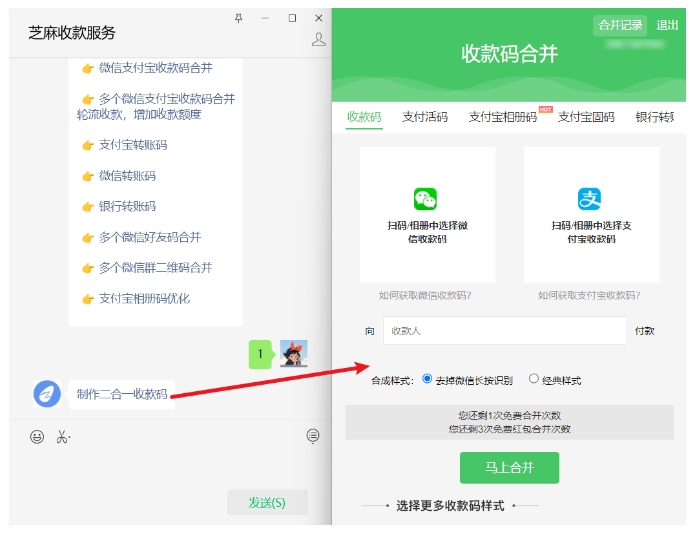Viewport: 692px width, 544px height.
Task: Open the 银行转账 tab
Action: point(654,117)
